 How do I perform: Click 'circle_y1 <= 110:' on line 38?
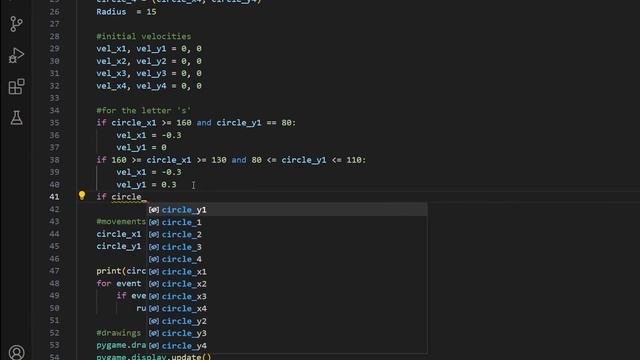(x=324, y=160)
